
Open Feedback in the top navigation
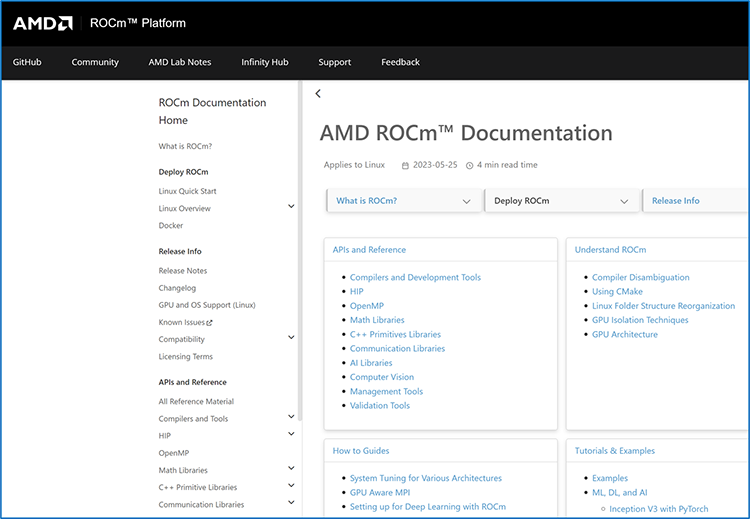click(x=400, y=62)
